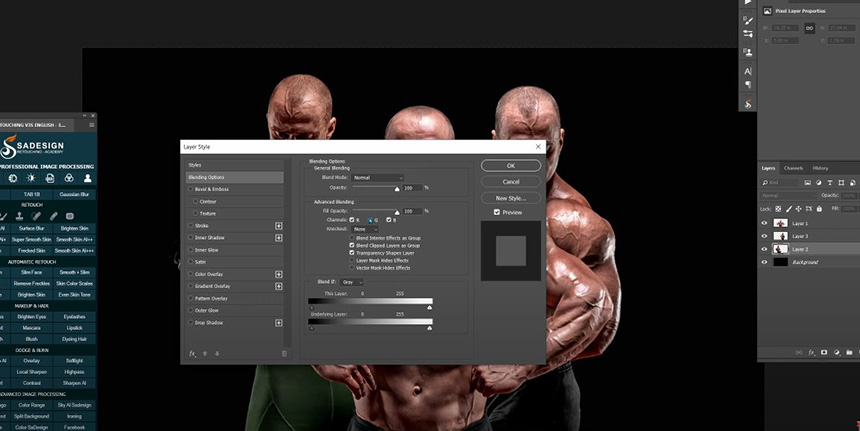This screenshot has width=860, height=431.
Task: Open the Adjustments sliders panel icon
Action: tap(748, 34)
